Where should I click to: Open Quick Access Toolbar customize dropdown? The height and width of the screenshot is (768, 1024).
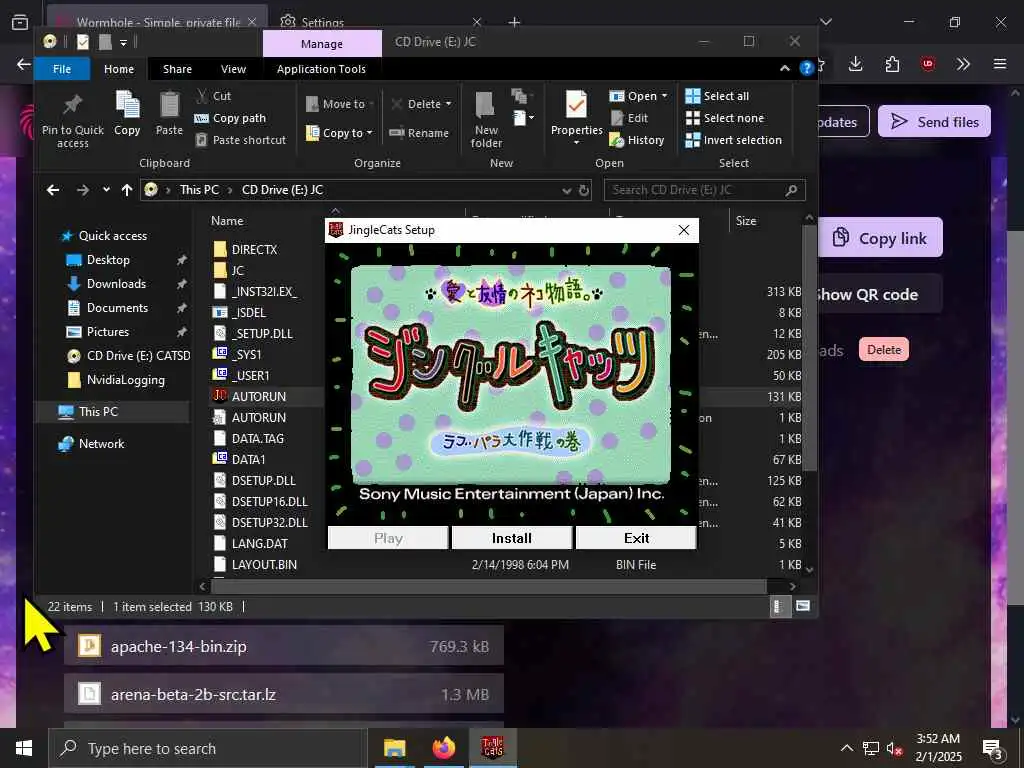[x=123, y=42]
